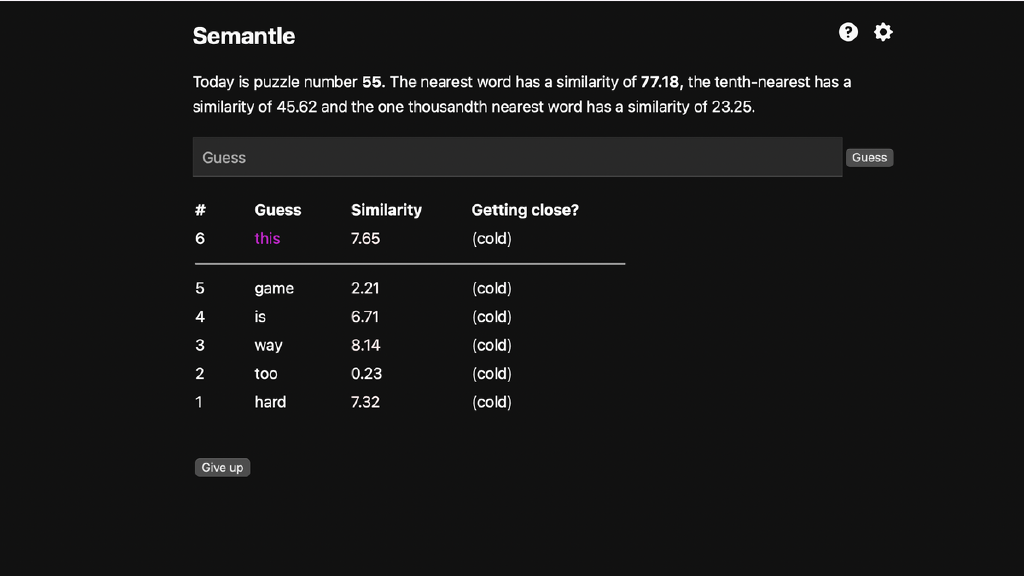Select the guessed word 'too'
The width and height of the screenshot is (1024, 576).
pos(266,373)
